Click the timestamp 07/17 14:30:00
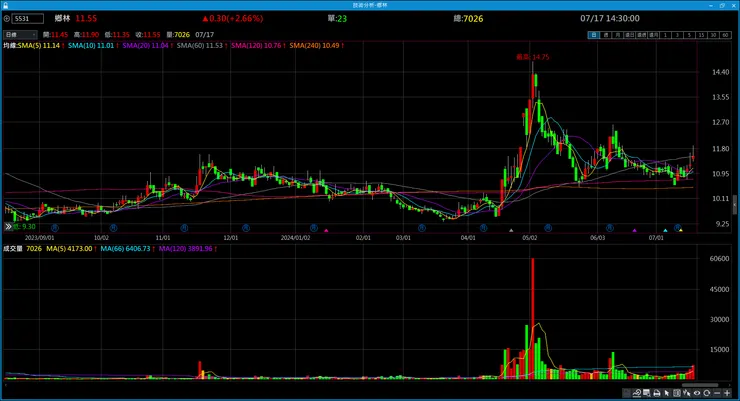This screenshot has width=740, height=401. 610,18
